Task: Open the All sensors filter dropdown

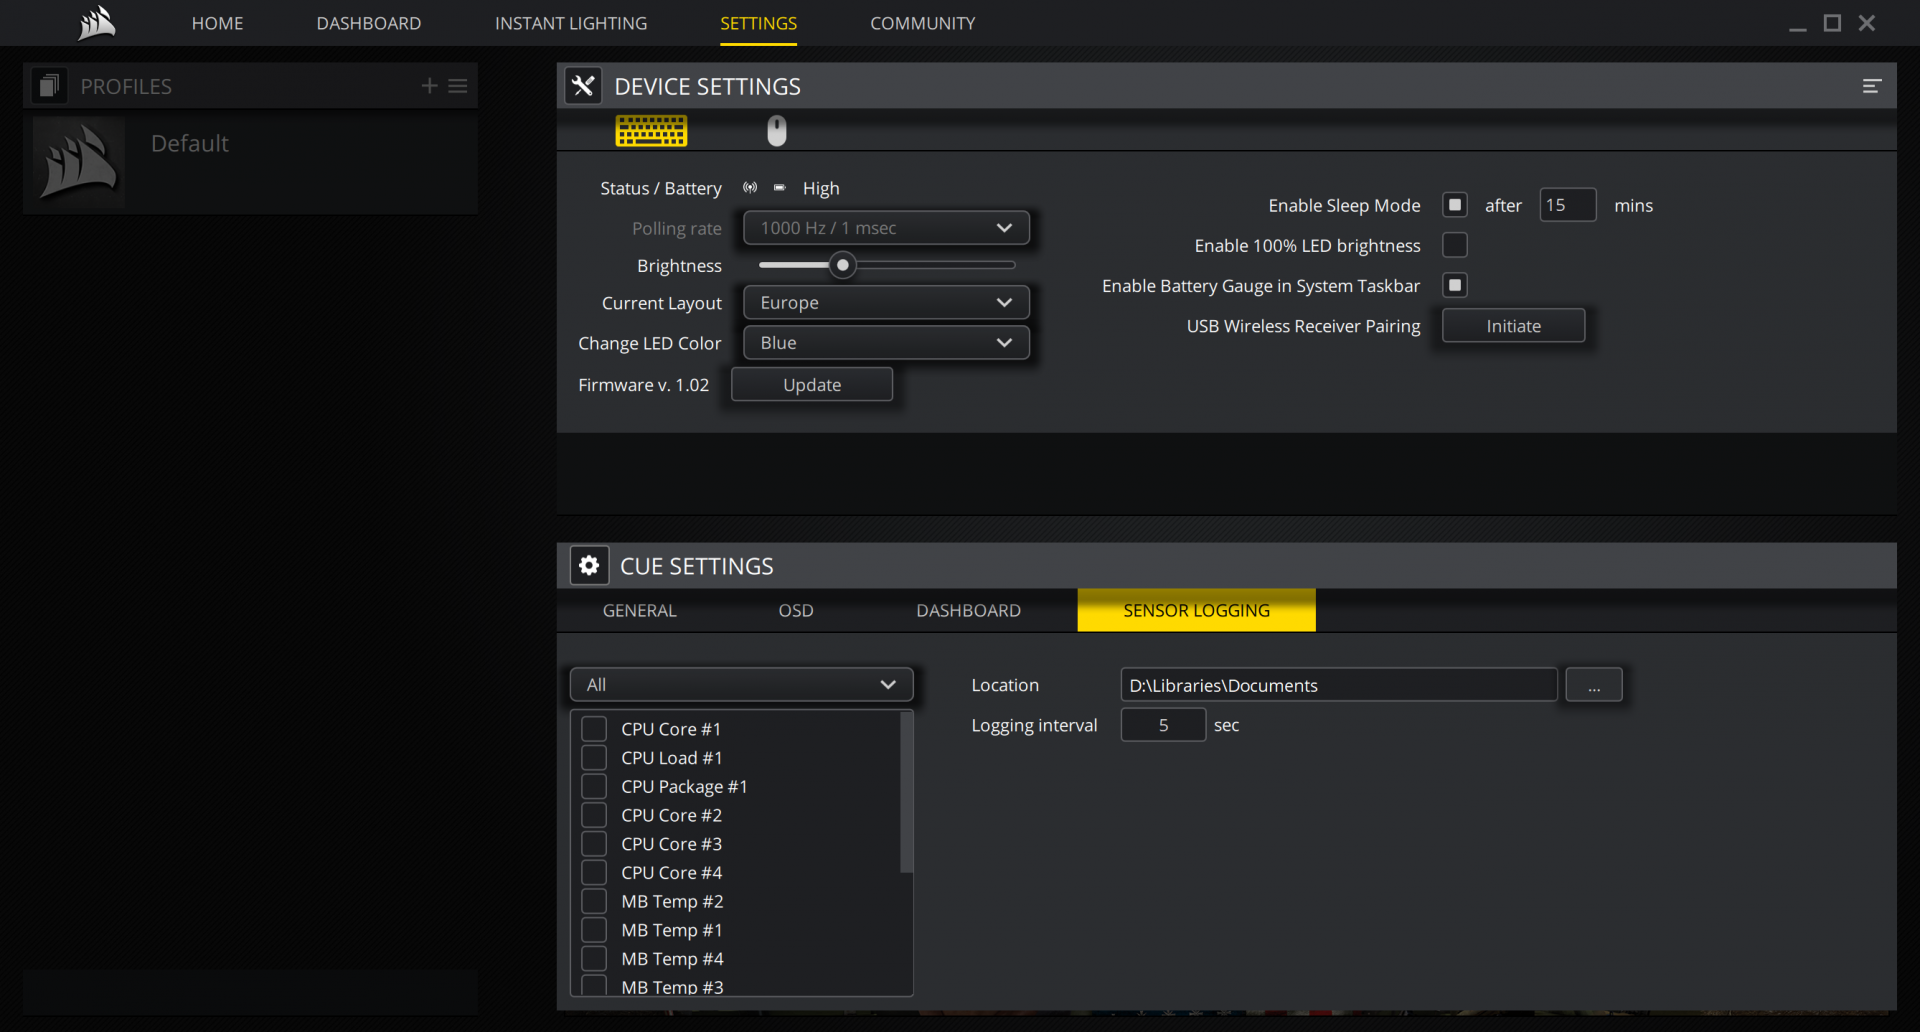Action: coord(741,685)
